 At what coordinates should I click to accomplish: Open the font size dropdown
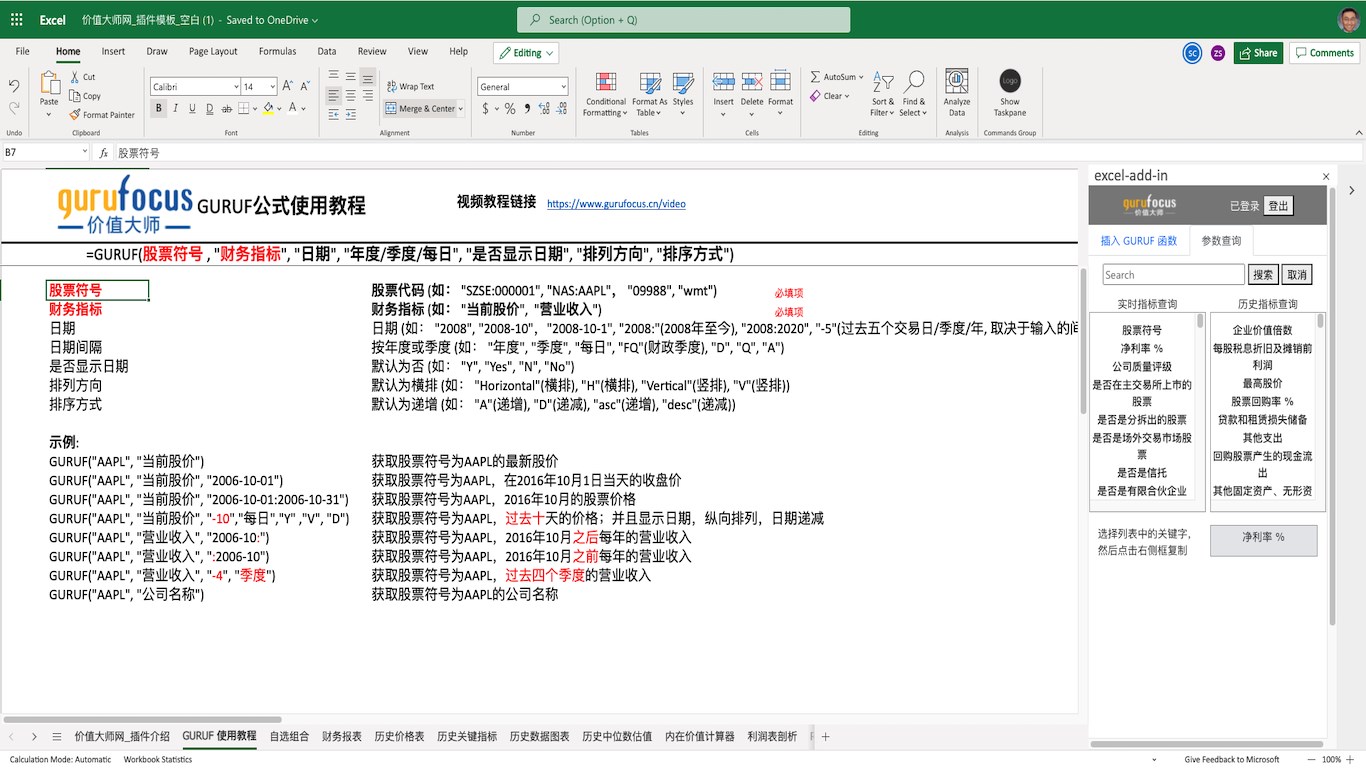tap(272, 87)
